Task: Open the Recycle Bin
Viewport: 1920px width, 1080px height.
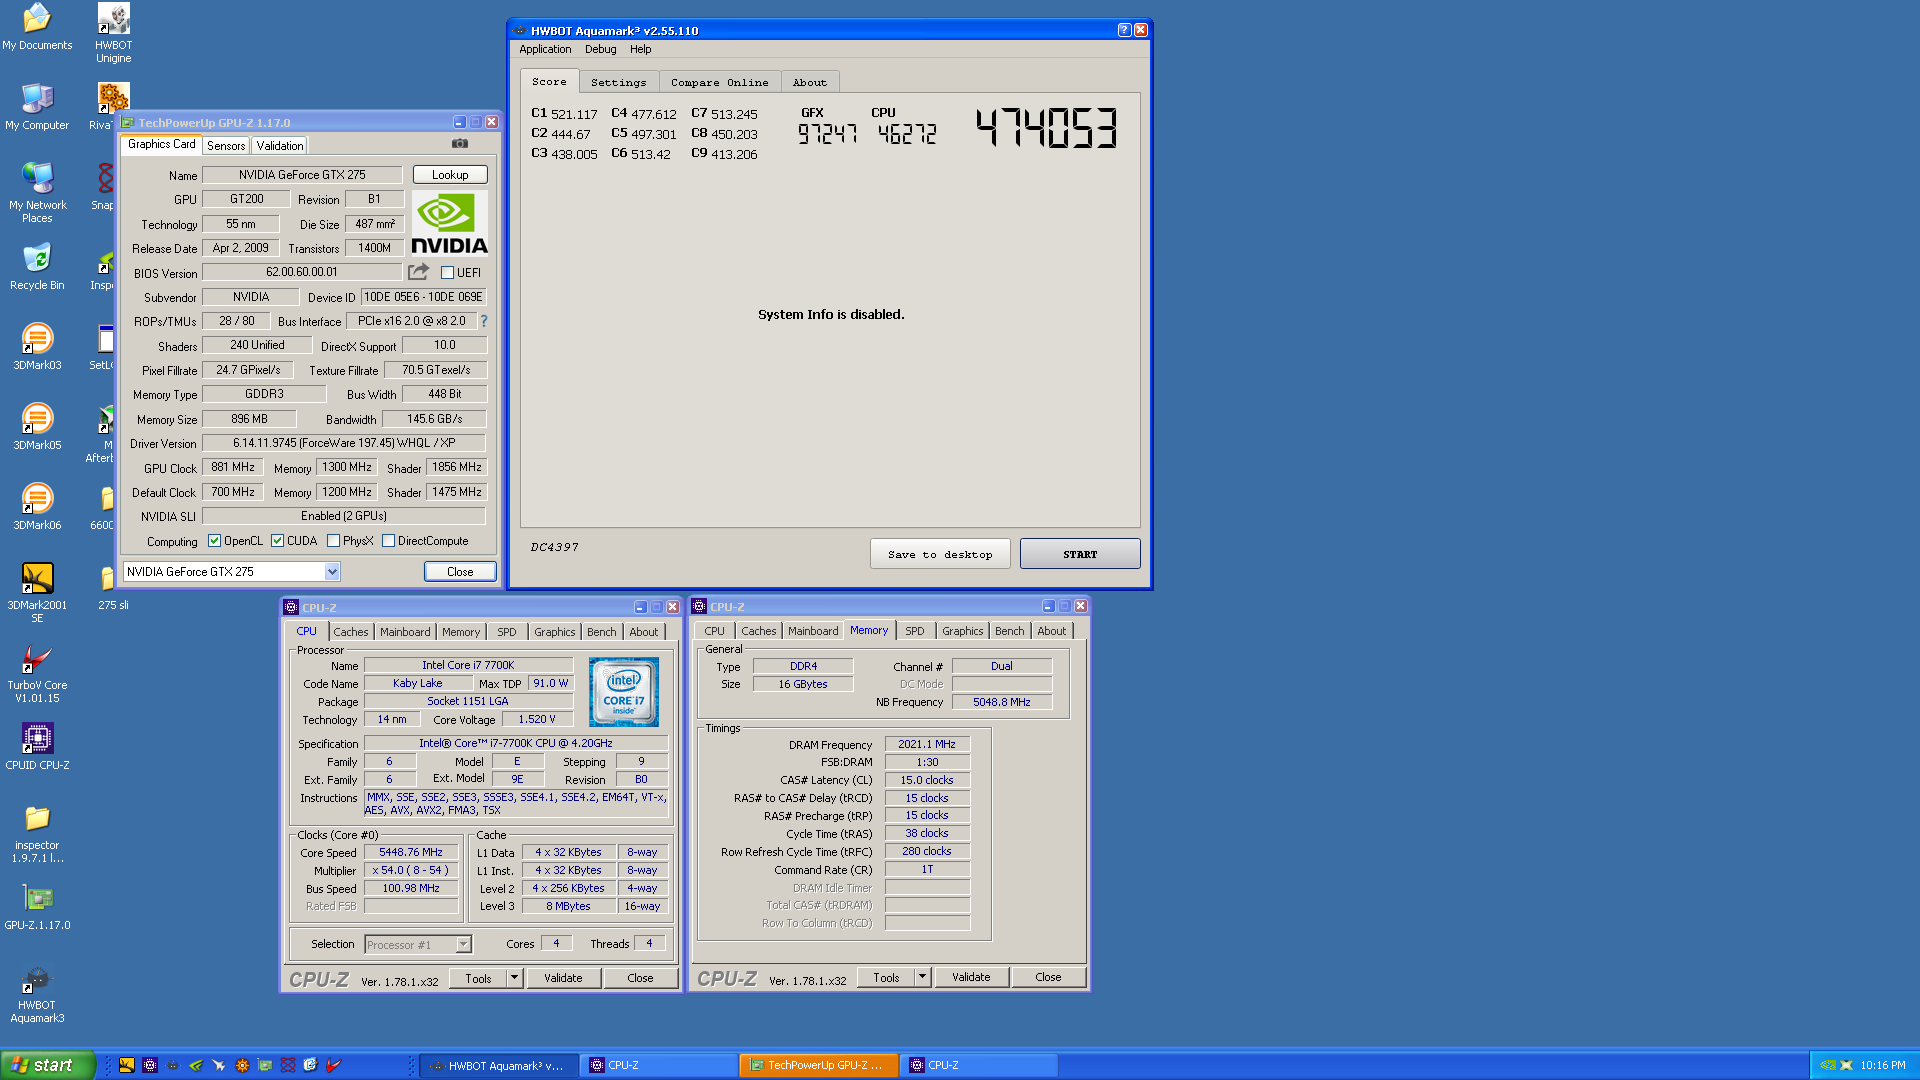Action: [37, 267]
